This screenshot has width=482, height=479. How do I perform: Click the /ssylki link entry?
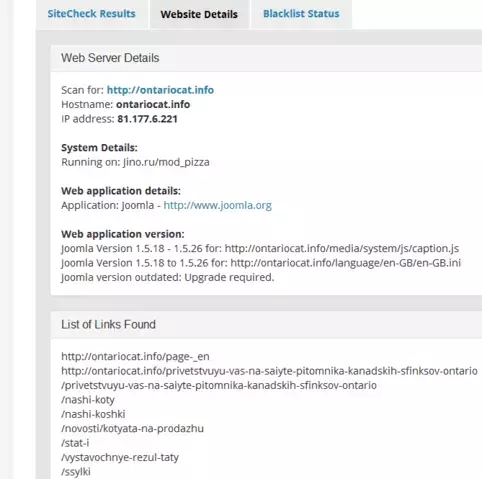point(76,472)
